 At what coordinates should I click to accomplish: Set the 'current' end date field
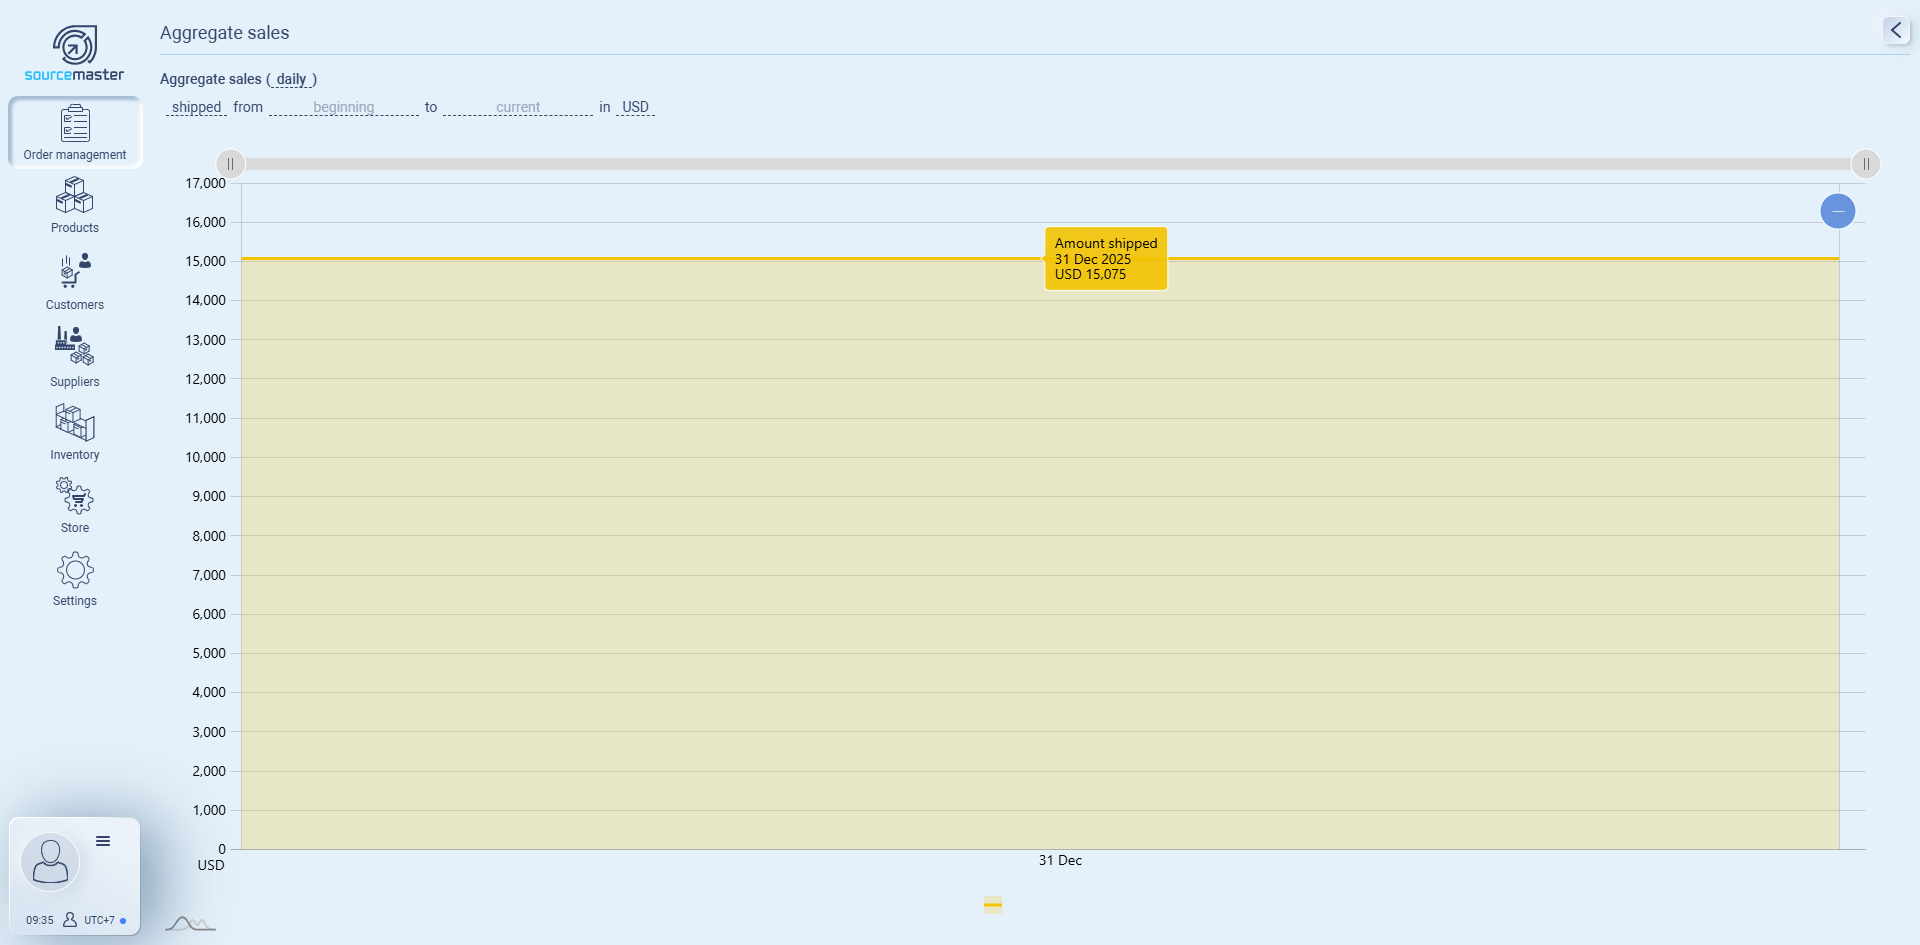point(517,107)
